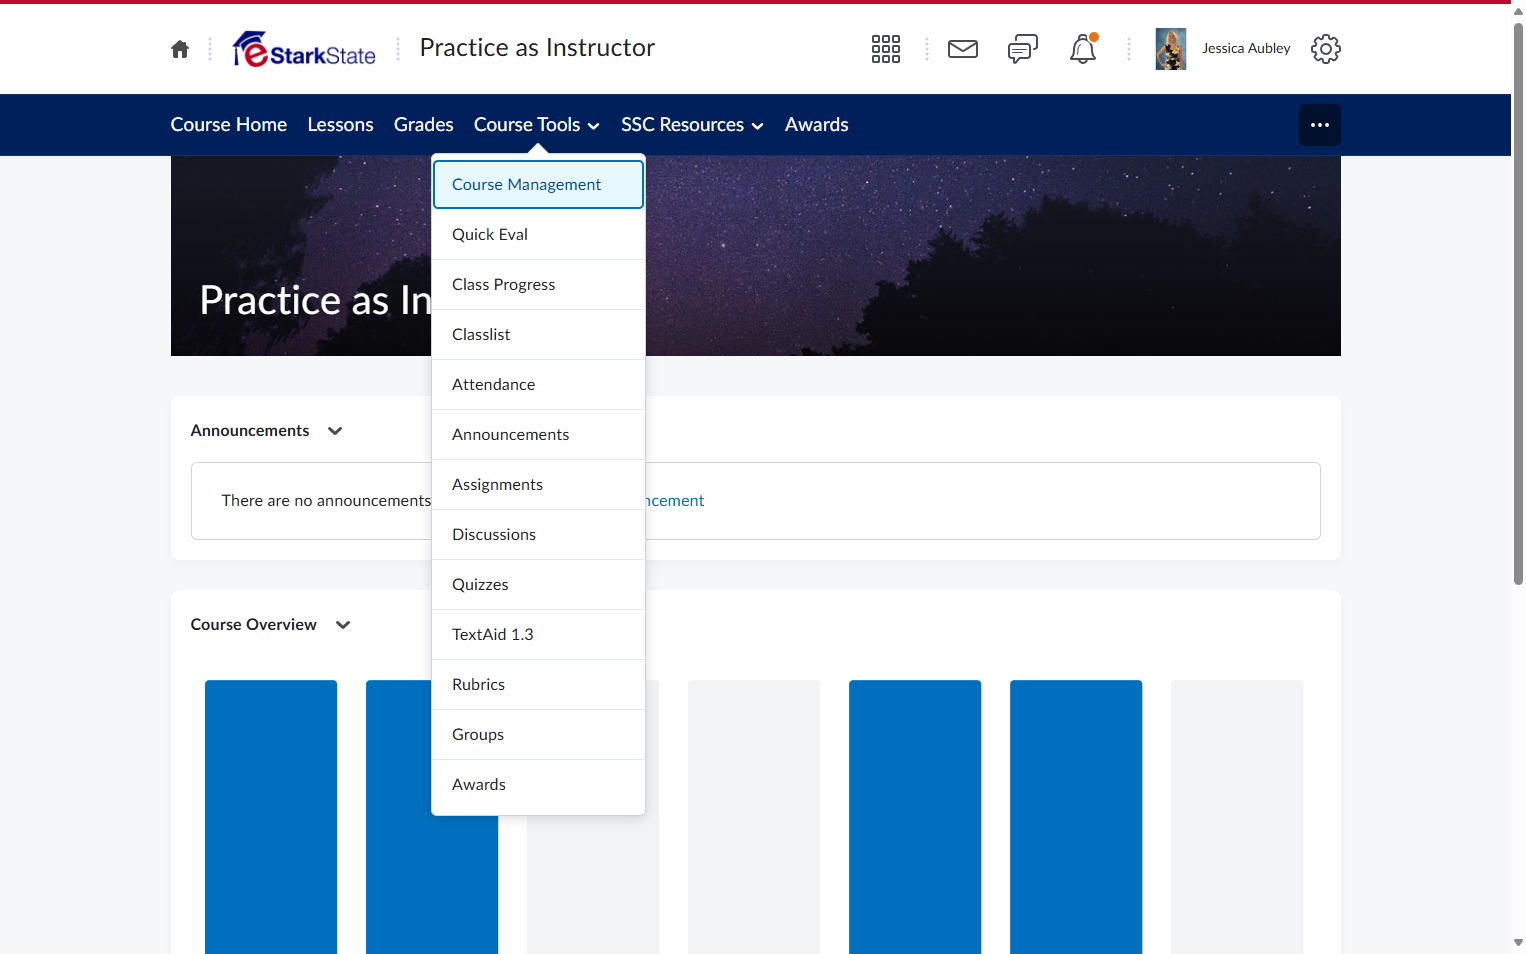The image size is (1526, 954).
Task: Click the eStarkState logo
Action: pos(304,49)
